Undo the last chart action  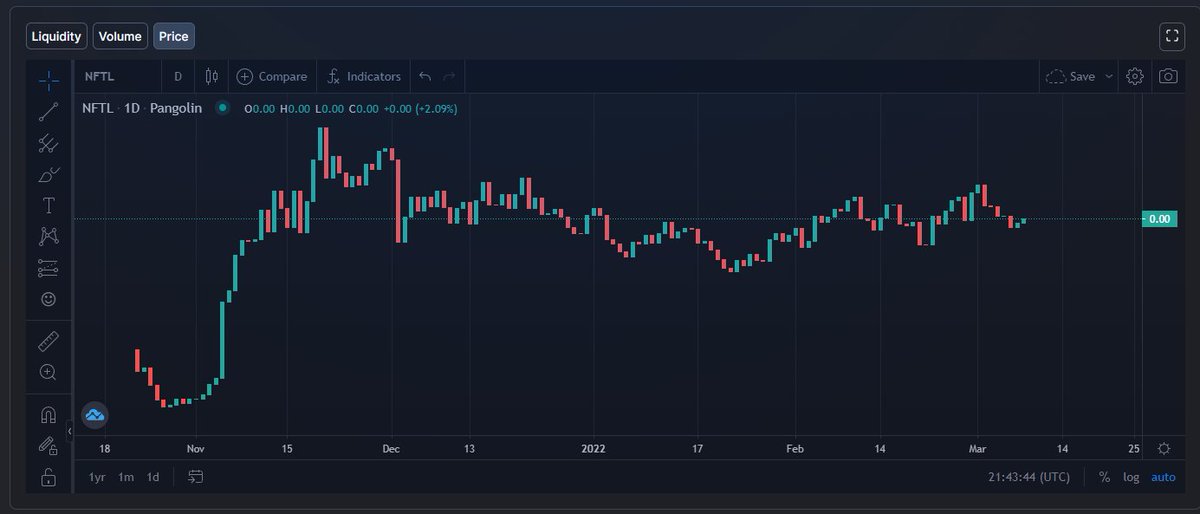pyautogui.click(x=425, y=76)
